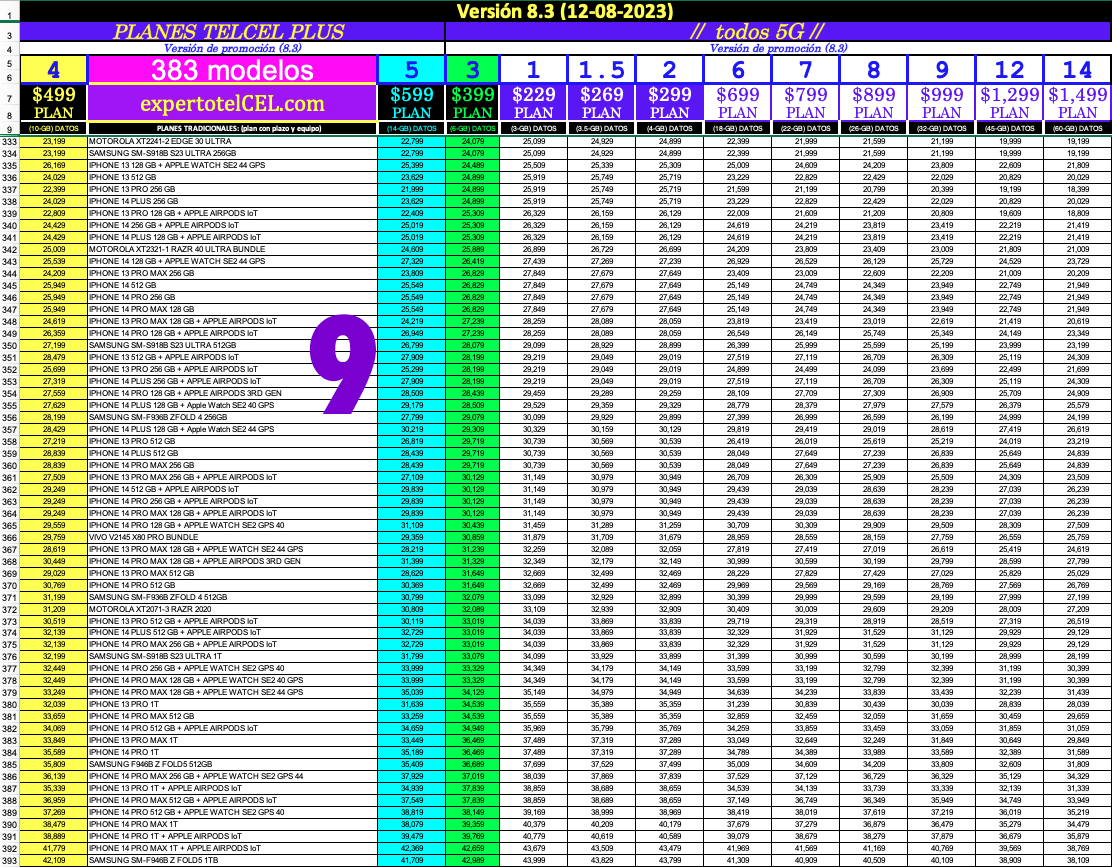This screenshot has width=1112, height=867.
Task: Select the cyan plan number "5" header
Action: point(411,69)
